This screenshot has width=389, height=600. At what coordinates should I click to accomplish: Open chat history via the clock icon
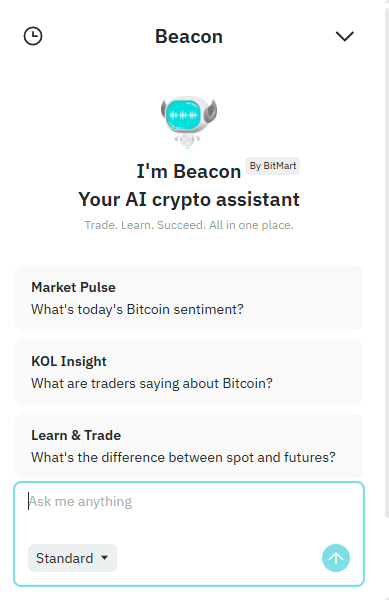click(33, 36)
